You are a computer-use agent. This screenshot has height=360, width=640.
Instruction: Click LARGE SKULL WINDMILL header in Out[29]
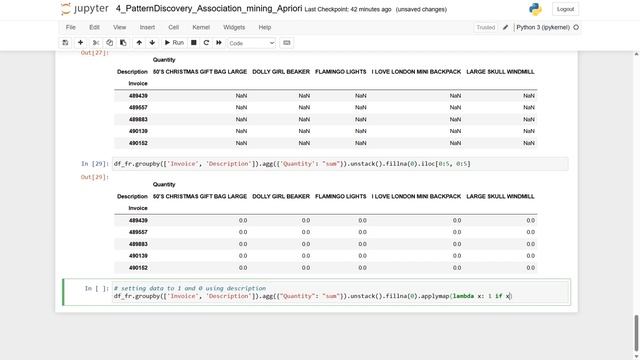[x=500, y=196]
